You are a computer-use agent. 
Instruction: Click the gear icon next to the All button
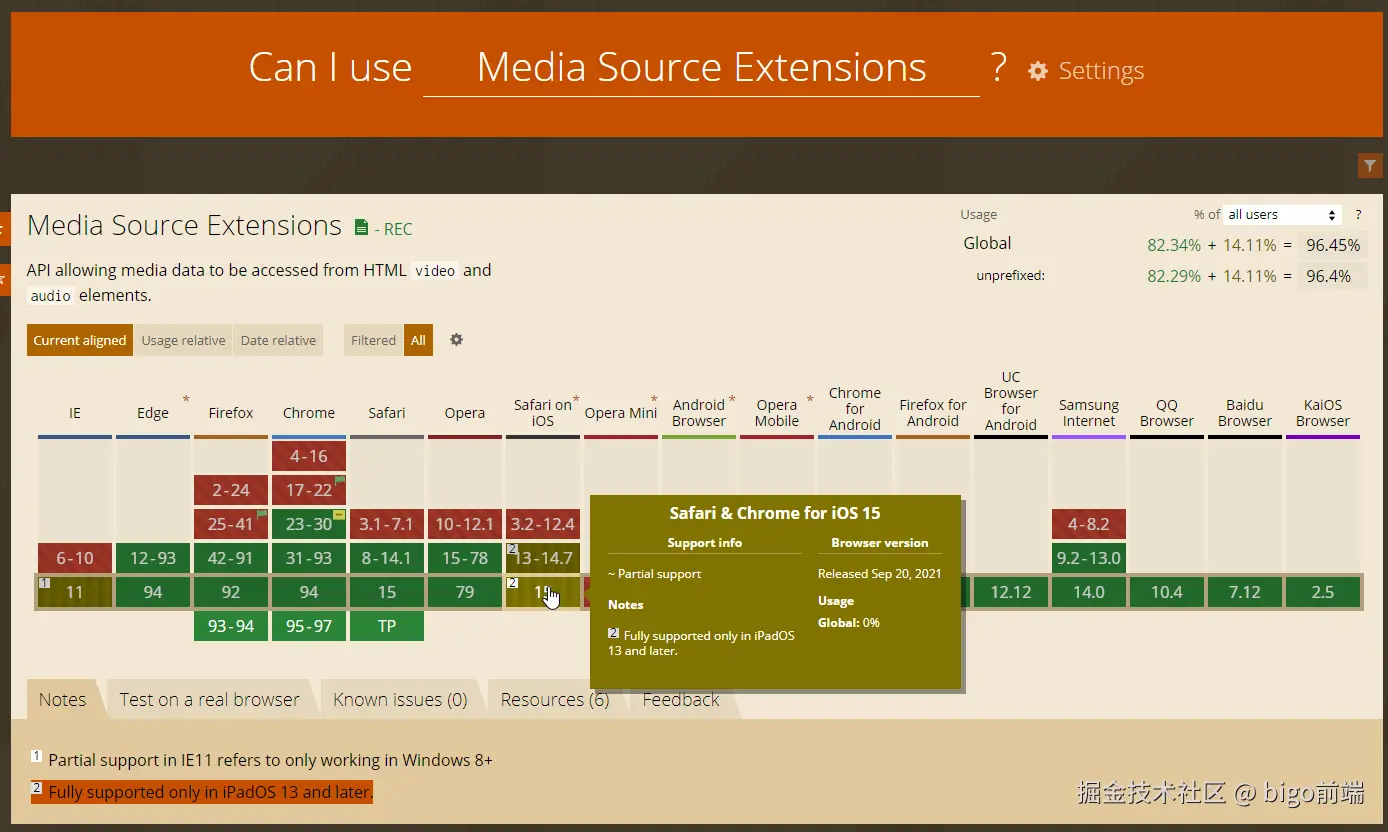456,340
